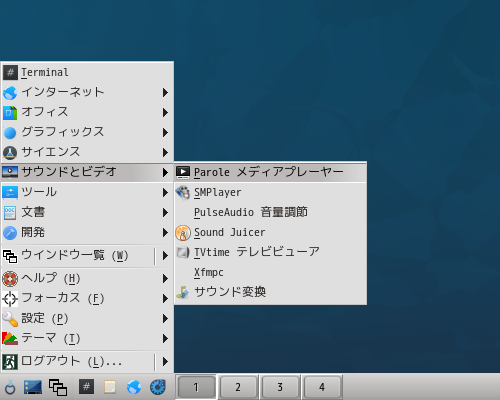Expand the インターネット submenu arrow
This screenshot has width=500, height=400.
(x=165, y=92)
